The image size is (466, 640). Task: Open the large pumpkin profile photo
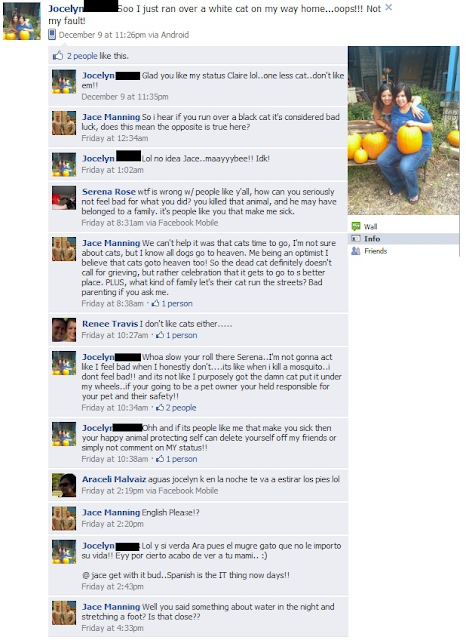(x=404, y=131)
